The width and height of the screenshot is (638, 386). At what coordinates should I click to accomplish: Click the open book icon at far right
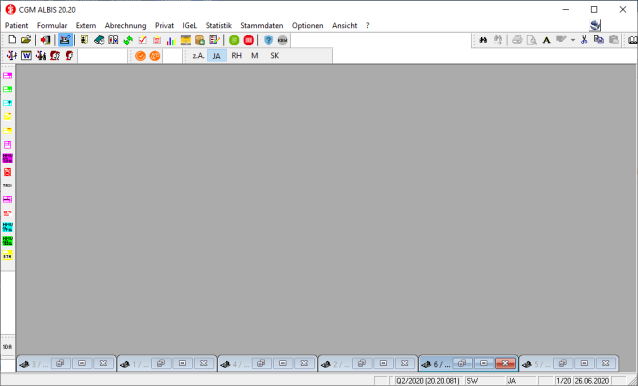633,40
